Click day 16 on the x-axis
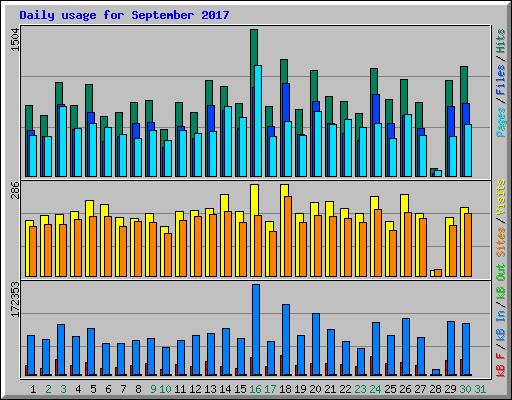 pyautogui.click(x=255, y=389)
